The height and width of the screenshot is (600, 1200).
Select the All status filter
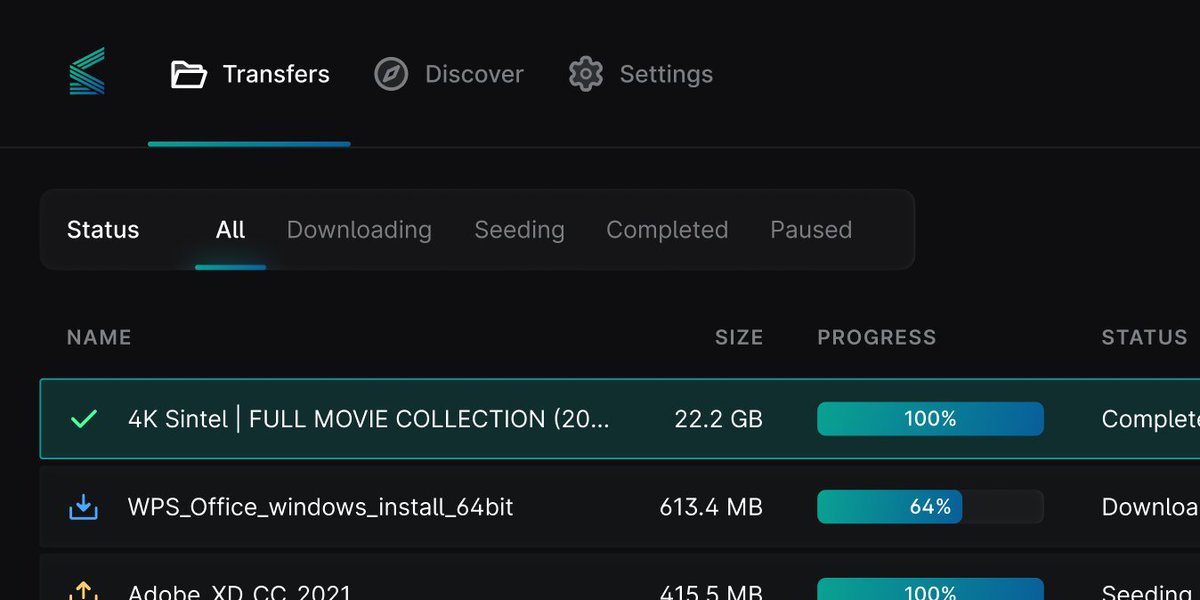pyautogui.click(x=230, y=230)
